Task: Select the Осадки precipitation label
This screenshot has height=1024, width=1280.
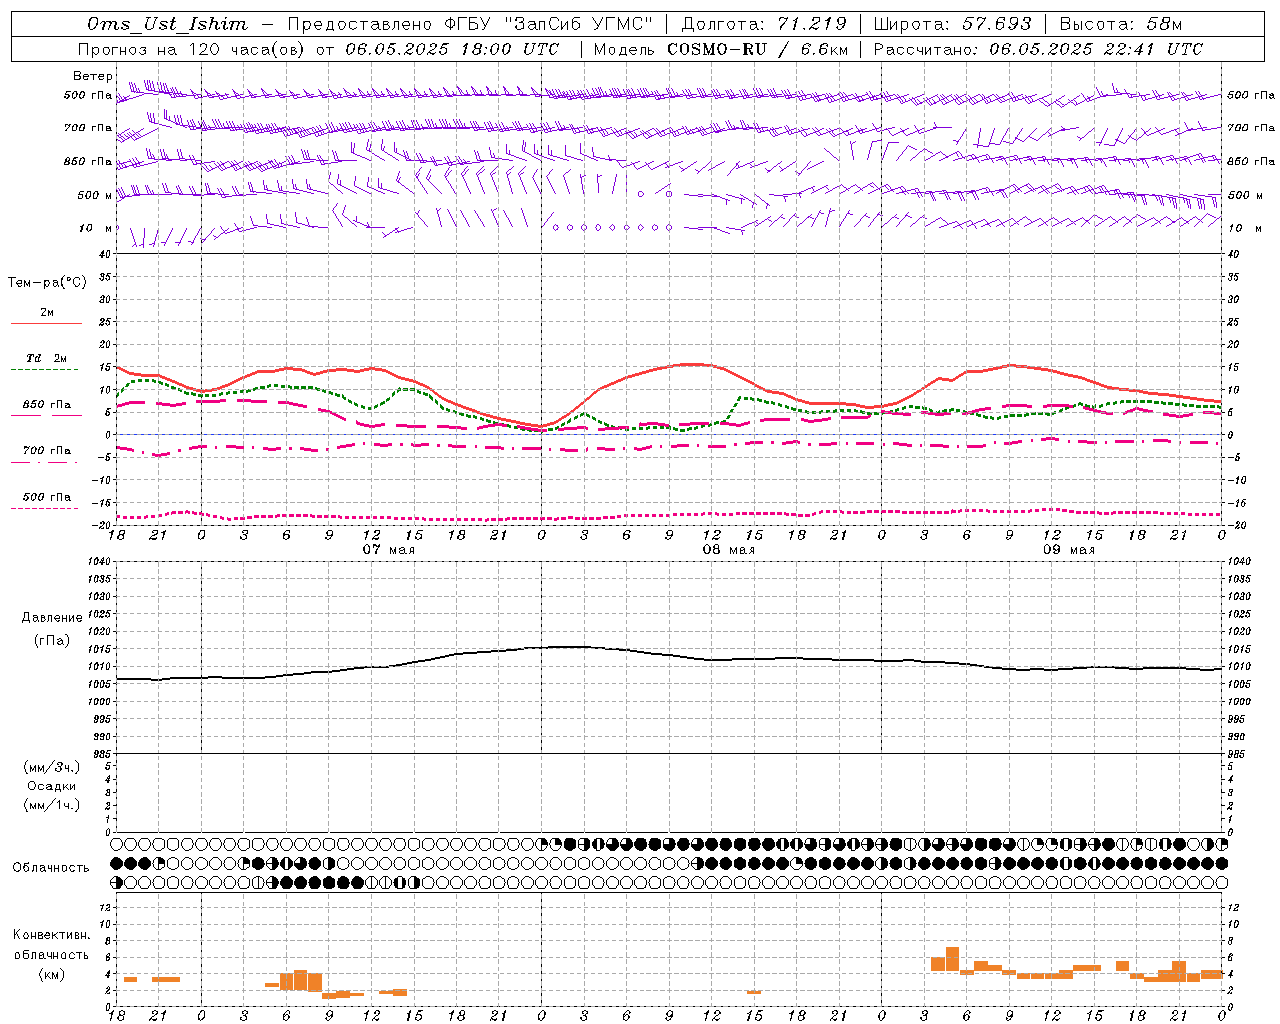Action: pos(52,786)
